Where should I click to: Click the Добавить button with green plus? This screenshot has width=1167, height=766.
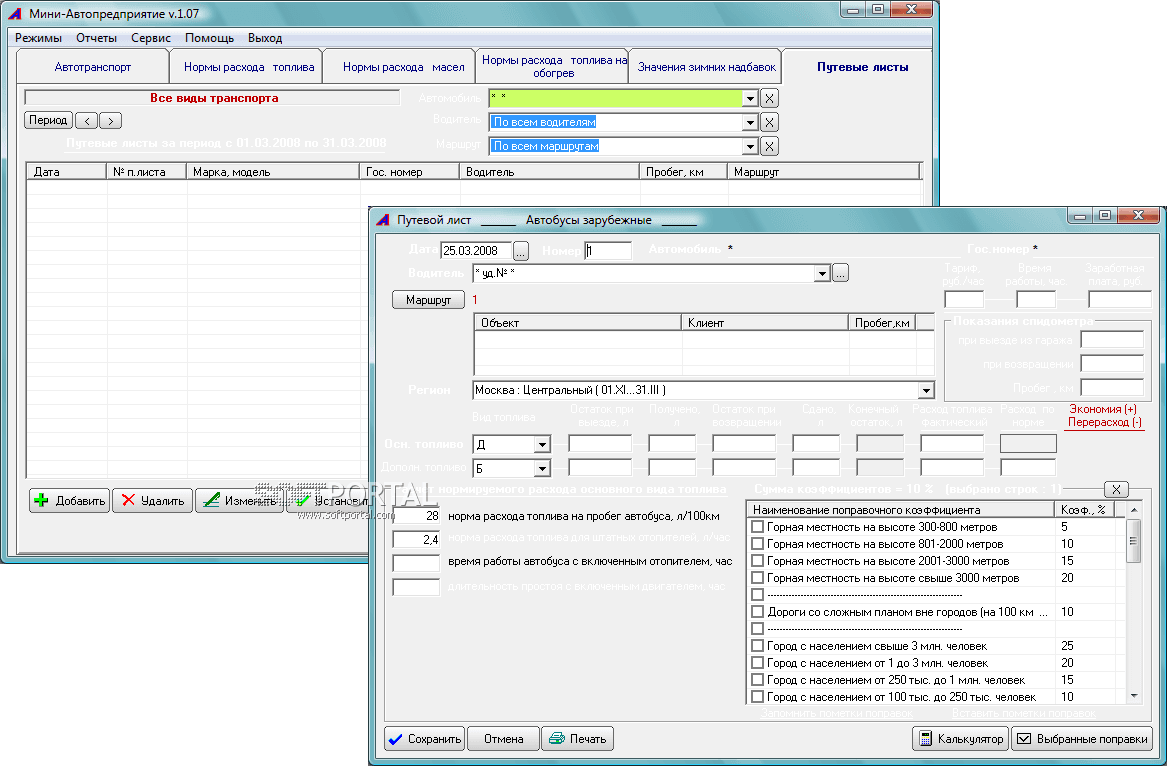coord(70,500)
